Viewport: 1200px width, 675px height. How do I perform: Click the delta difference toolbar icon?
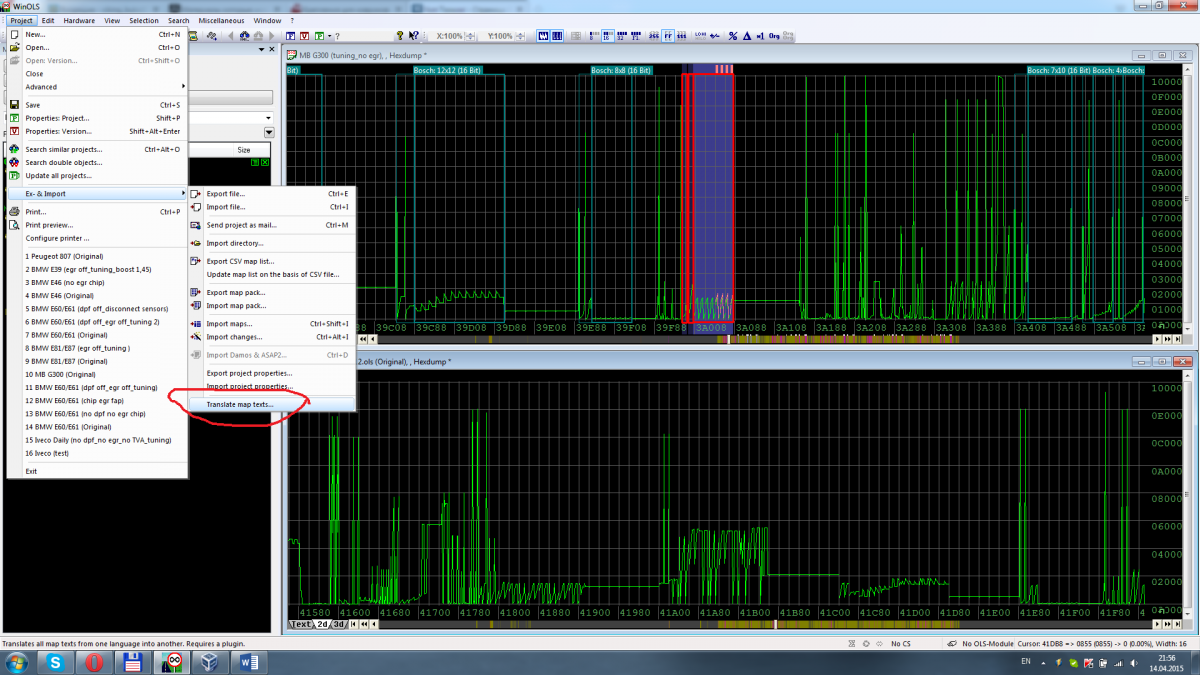746,36
